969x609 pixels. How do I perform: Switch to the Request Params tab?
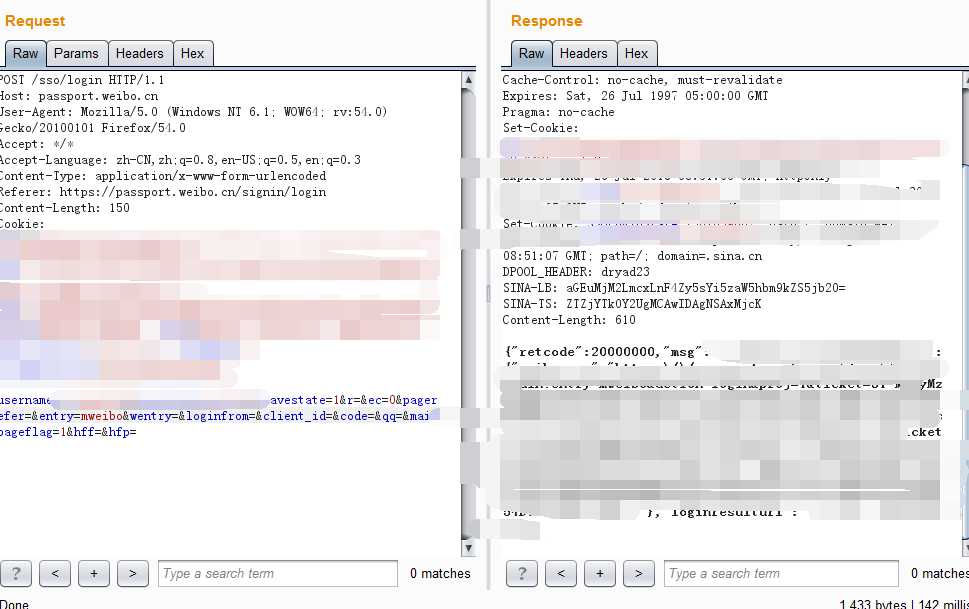point(76,54)
